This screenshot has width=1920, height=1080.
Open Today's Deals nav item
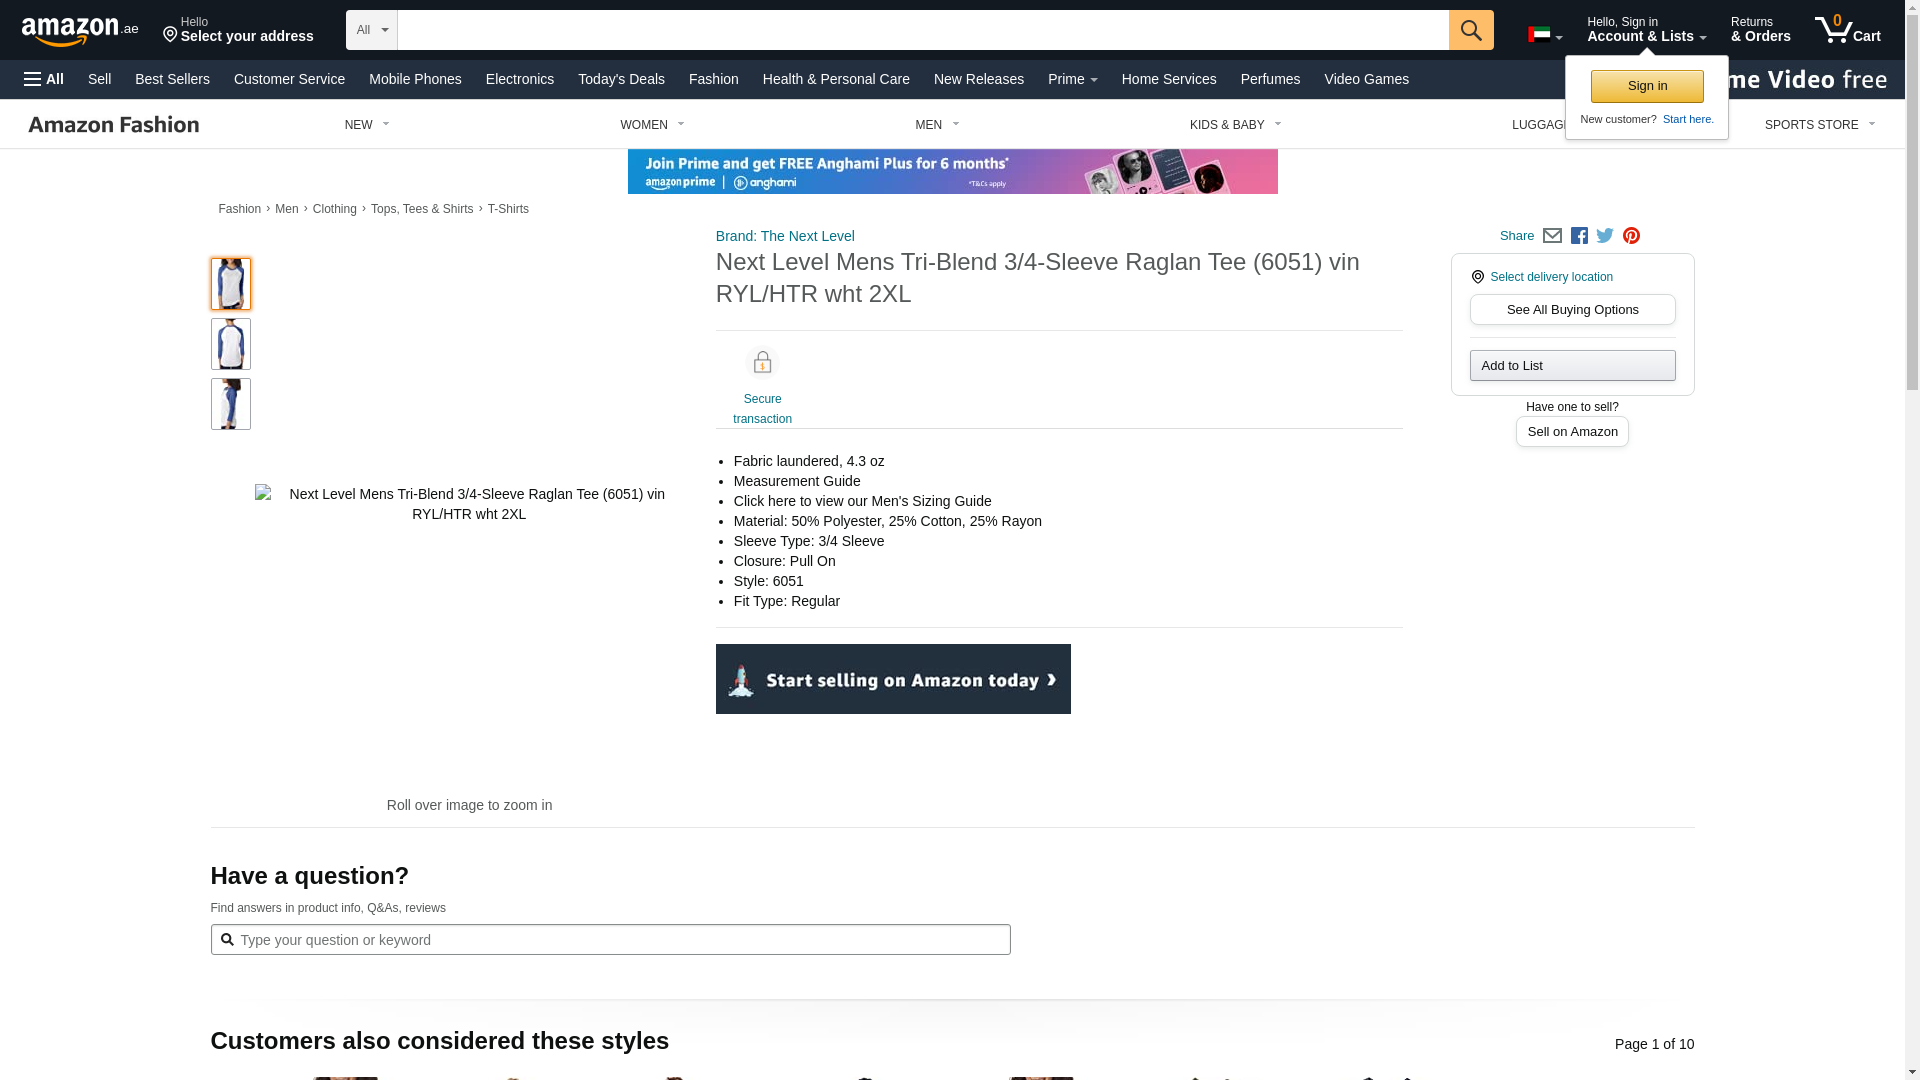(621, 79)
